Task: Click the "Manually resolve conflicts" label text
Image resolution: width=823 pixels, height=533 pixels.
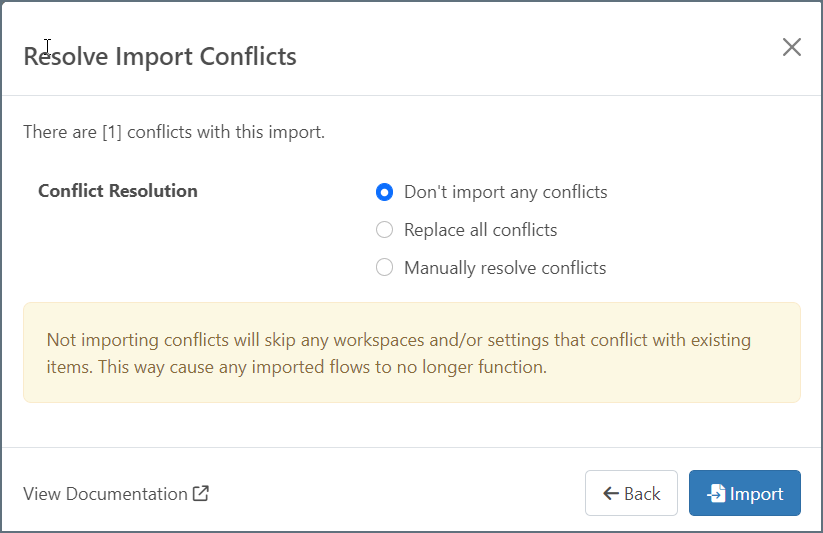Action: [x=505, y=268]
